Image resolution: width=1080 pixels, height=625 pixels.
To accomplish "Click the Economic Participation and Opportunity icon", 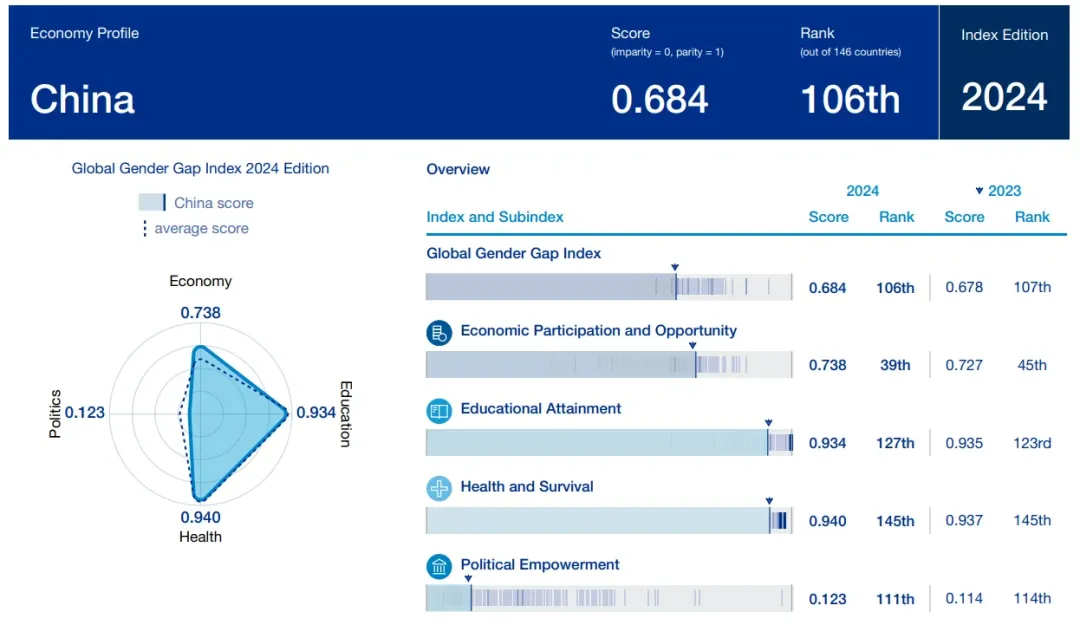I will (439, 333).
